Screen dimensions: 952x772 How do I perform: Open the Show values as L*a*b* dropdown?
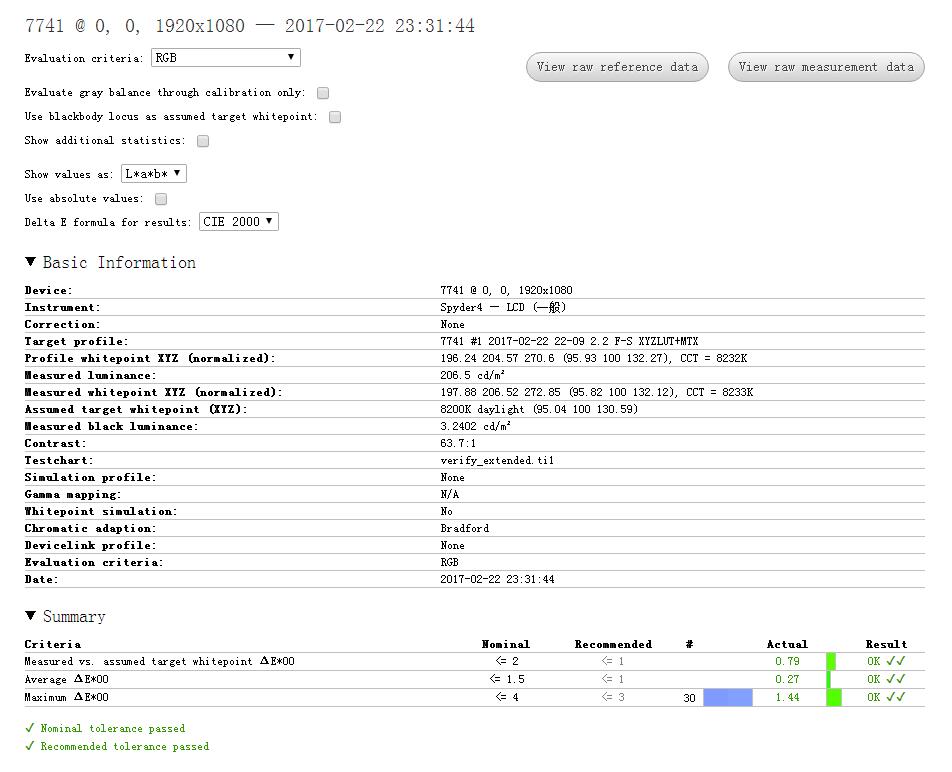[154, 174]
